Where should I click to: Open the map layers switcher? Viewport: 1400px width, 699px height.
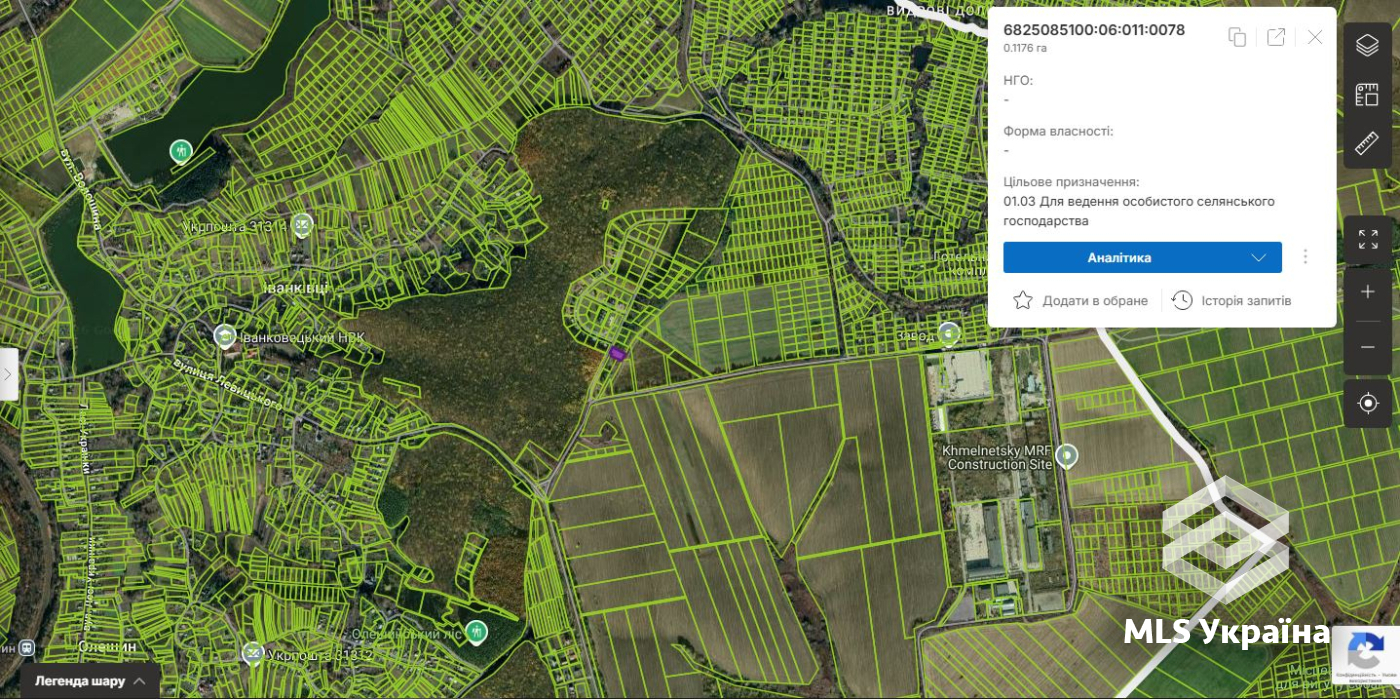pos(1367,46)
